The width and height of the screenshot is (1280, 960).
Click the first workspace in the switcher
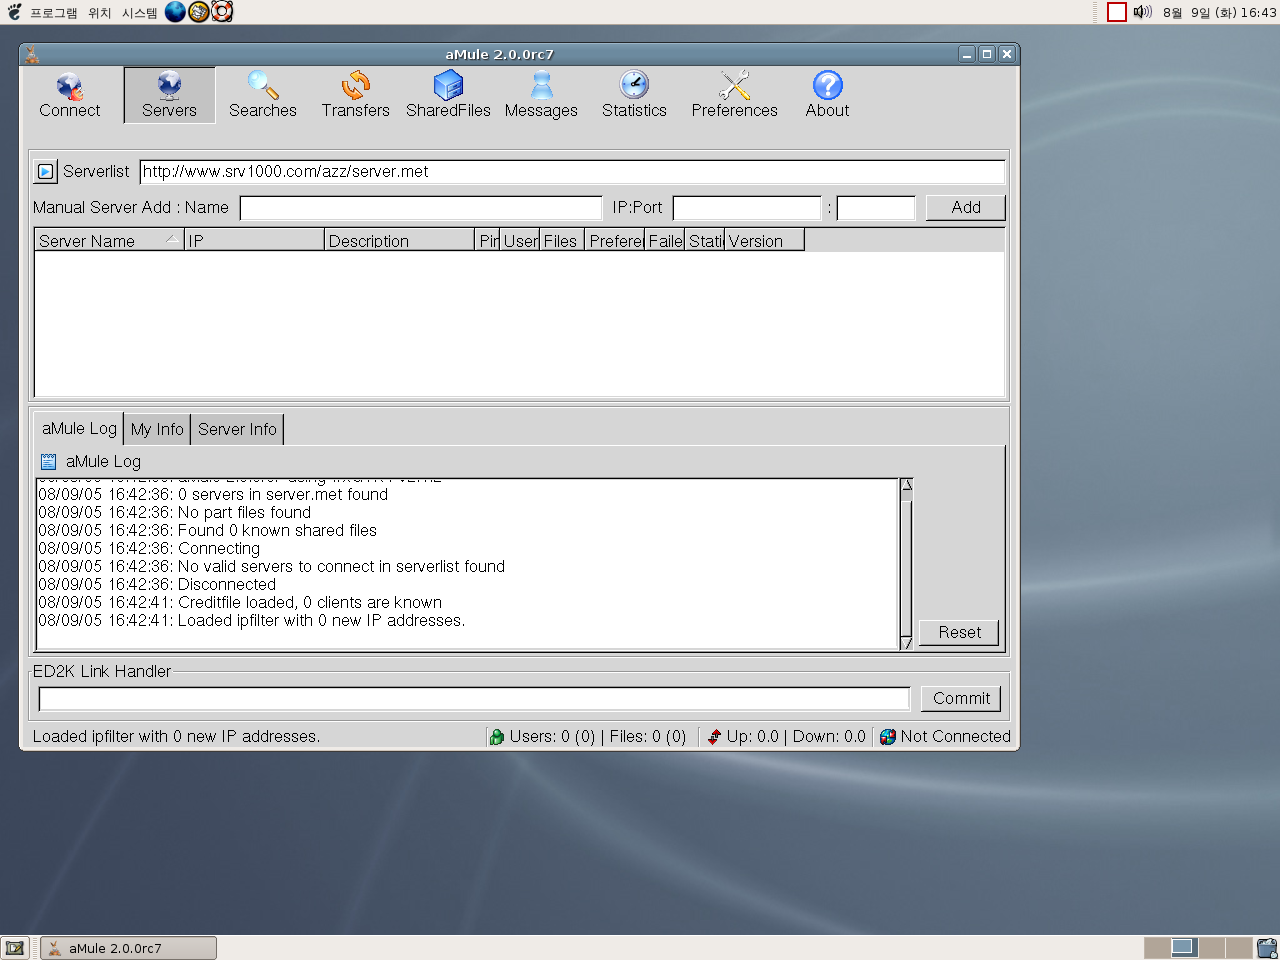(1157, 947)
